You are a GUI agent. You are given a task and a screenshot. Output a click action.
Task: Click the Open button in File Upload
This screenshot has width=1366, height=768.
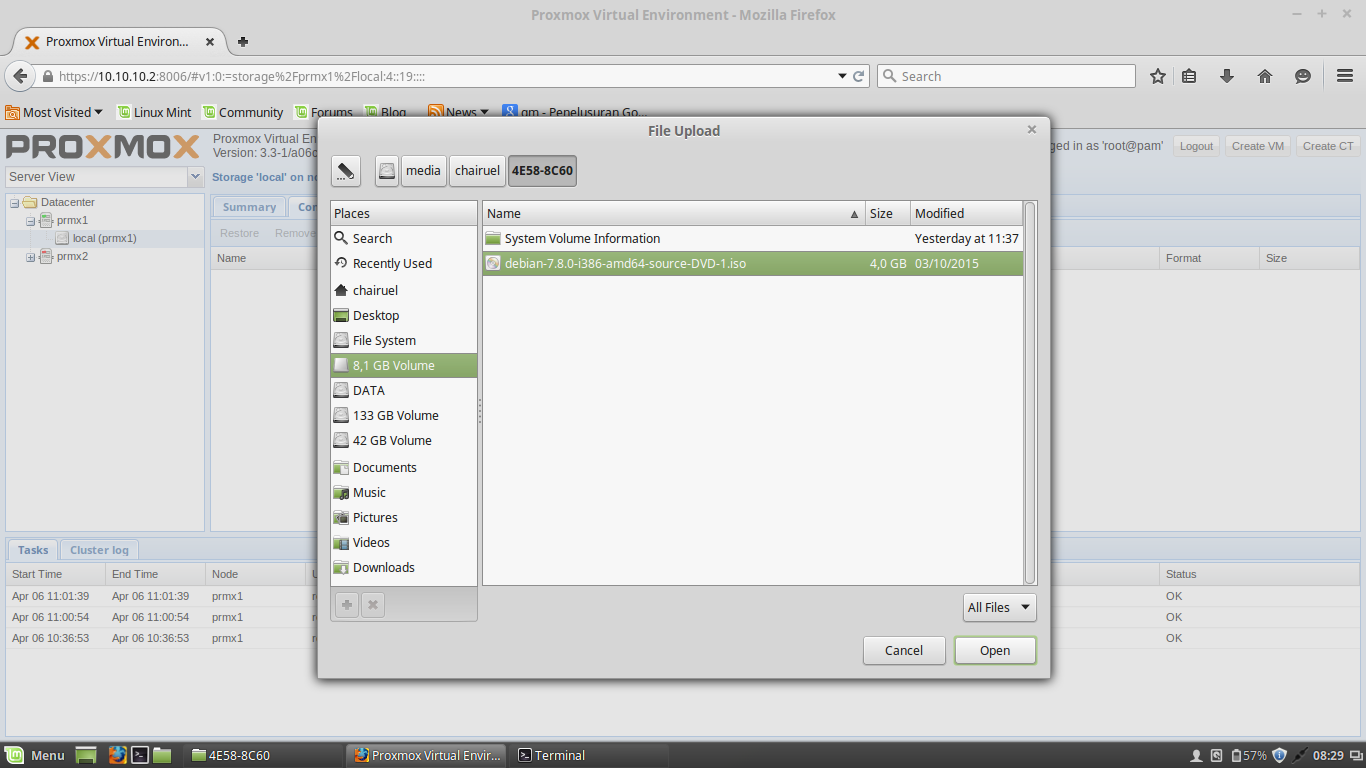click(x=995, y=650)
